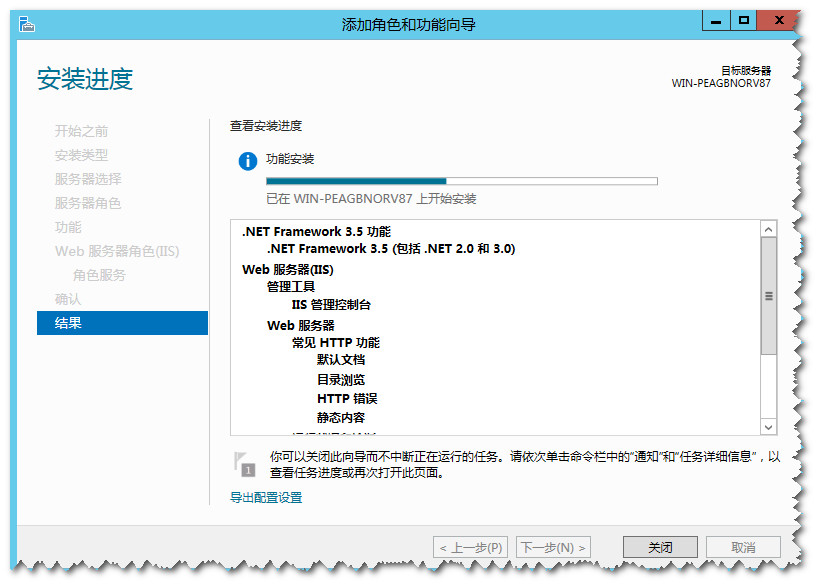Click the 已在 WIN-PEAGBNORV87 上开始安装 status text
This screenshot has width=821, height=588.
click(x=371, y=199)
